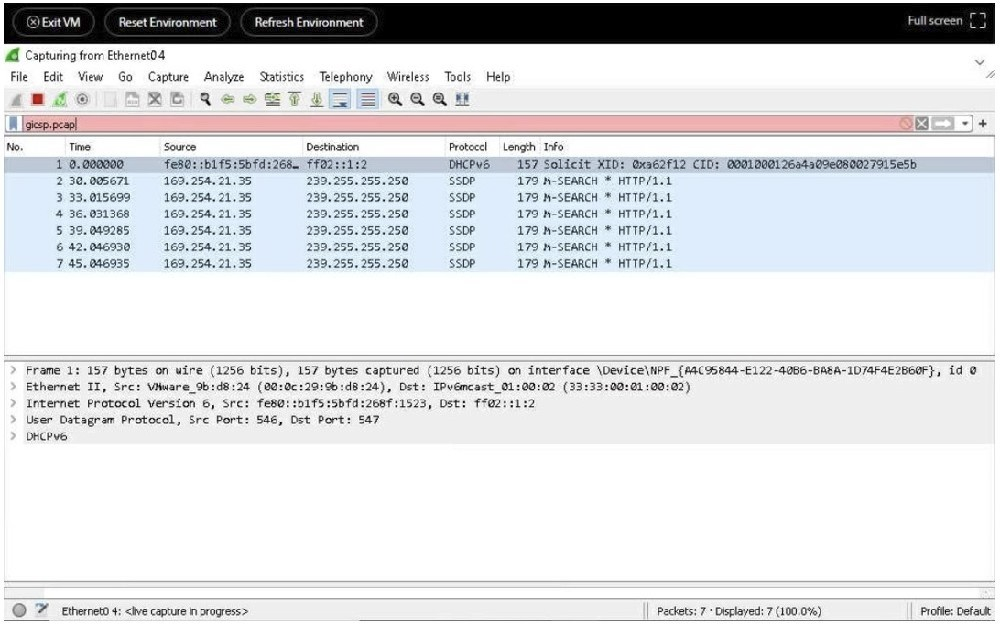Click the gicsp.pcap display filter field
1000x625 pixels.
pyautogui.click(x=459, y=124)
